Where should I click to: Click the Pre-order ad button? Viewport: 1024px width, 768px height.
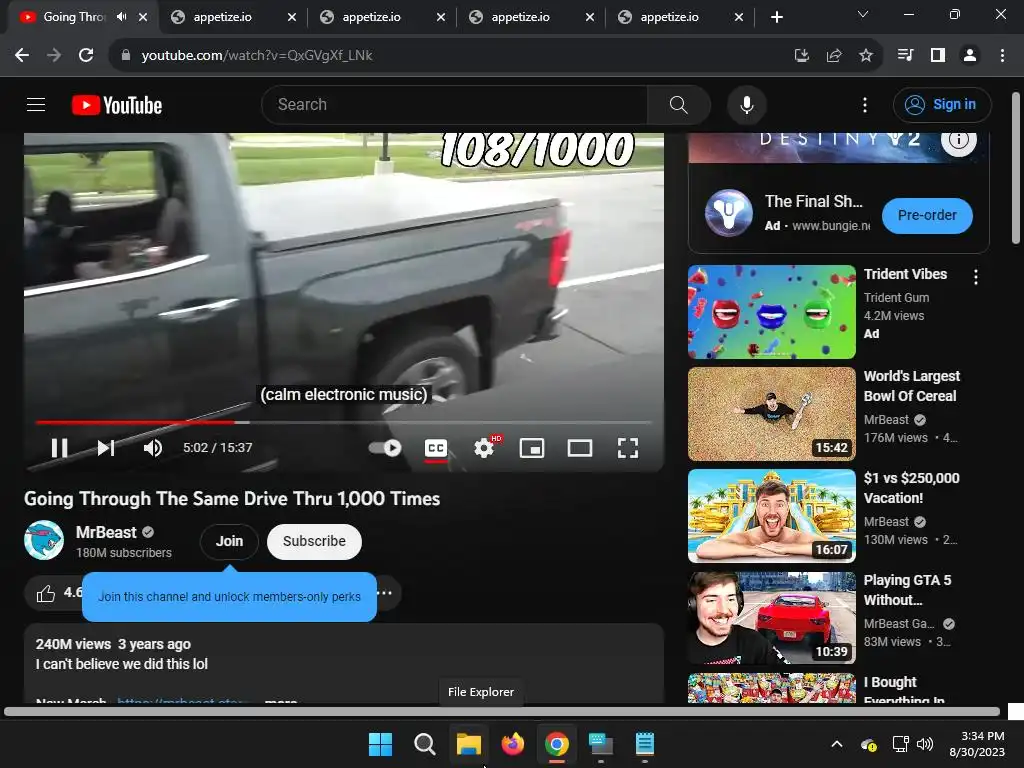pos(927,216)
